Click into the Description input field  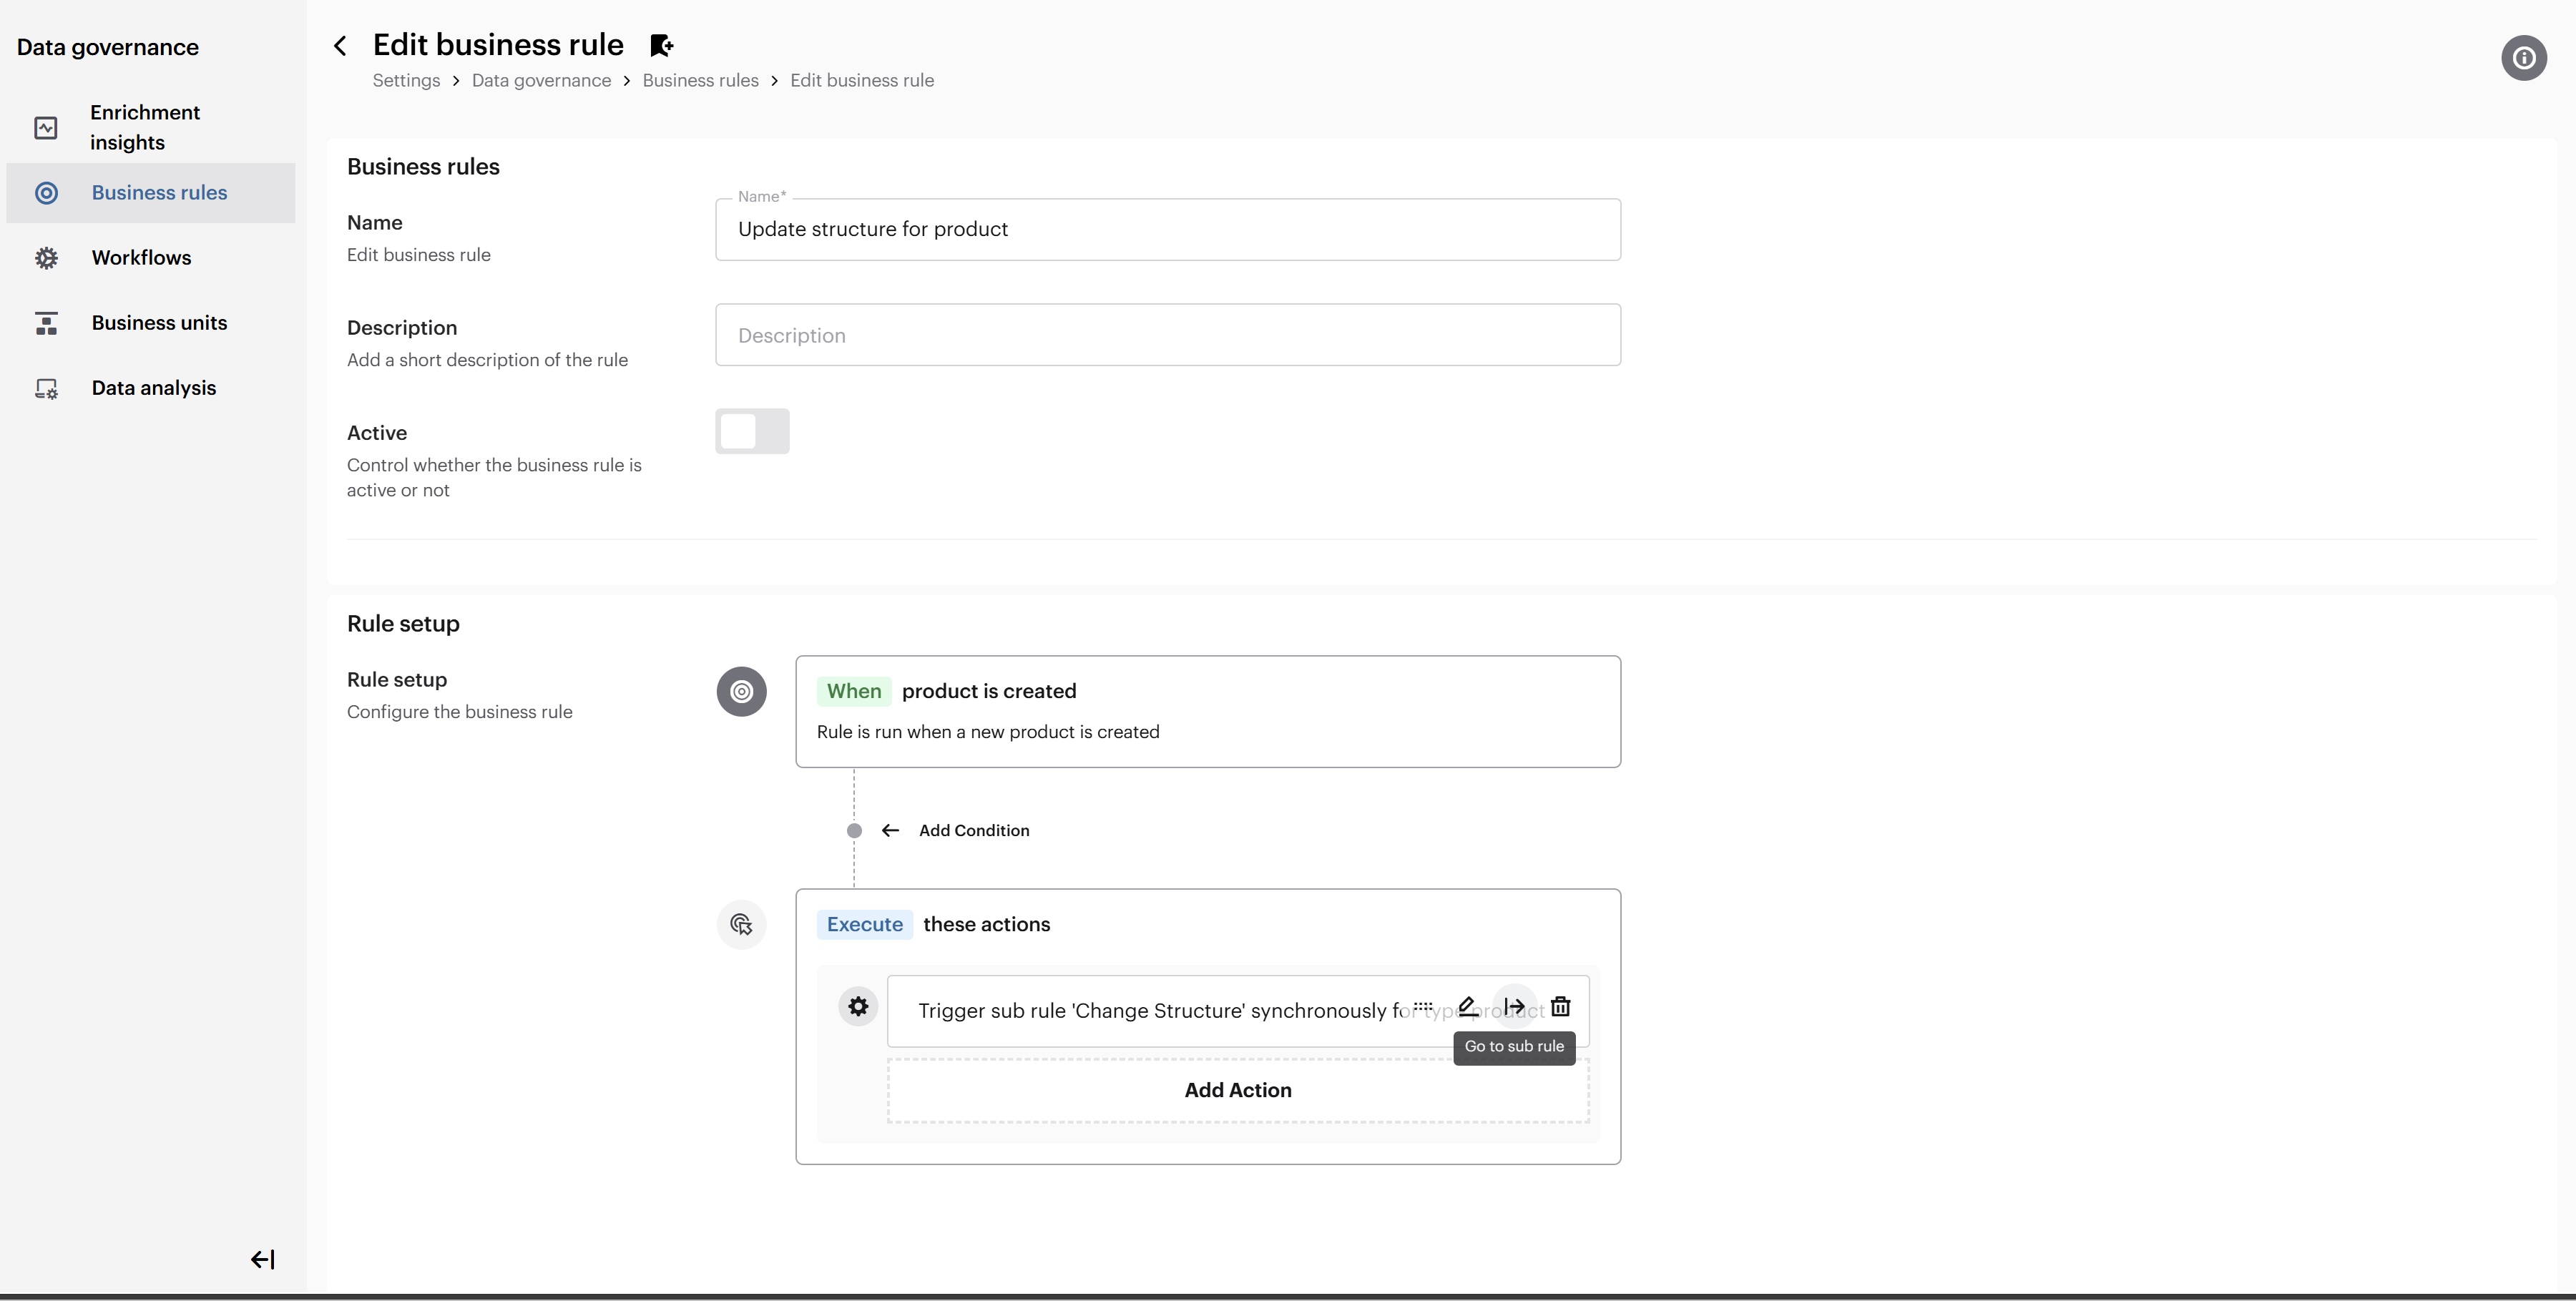pos(1167,335)
